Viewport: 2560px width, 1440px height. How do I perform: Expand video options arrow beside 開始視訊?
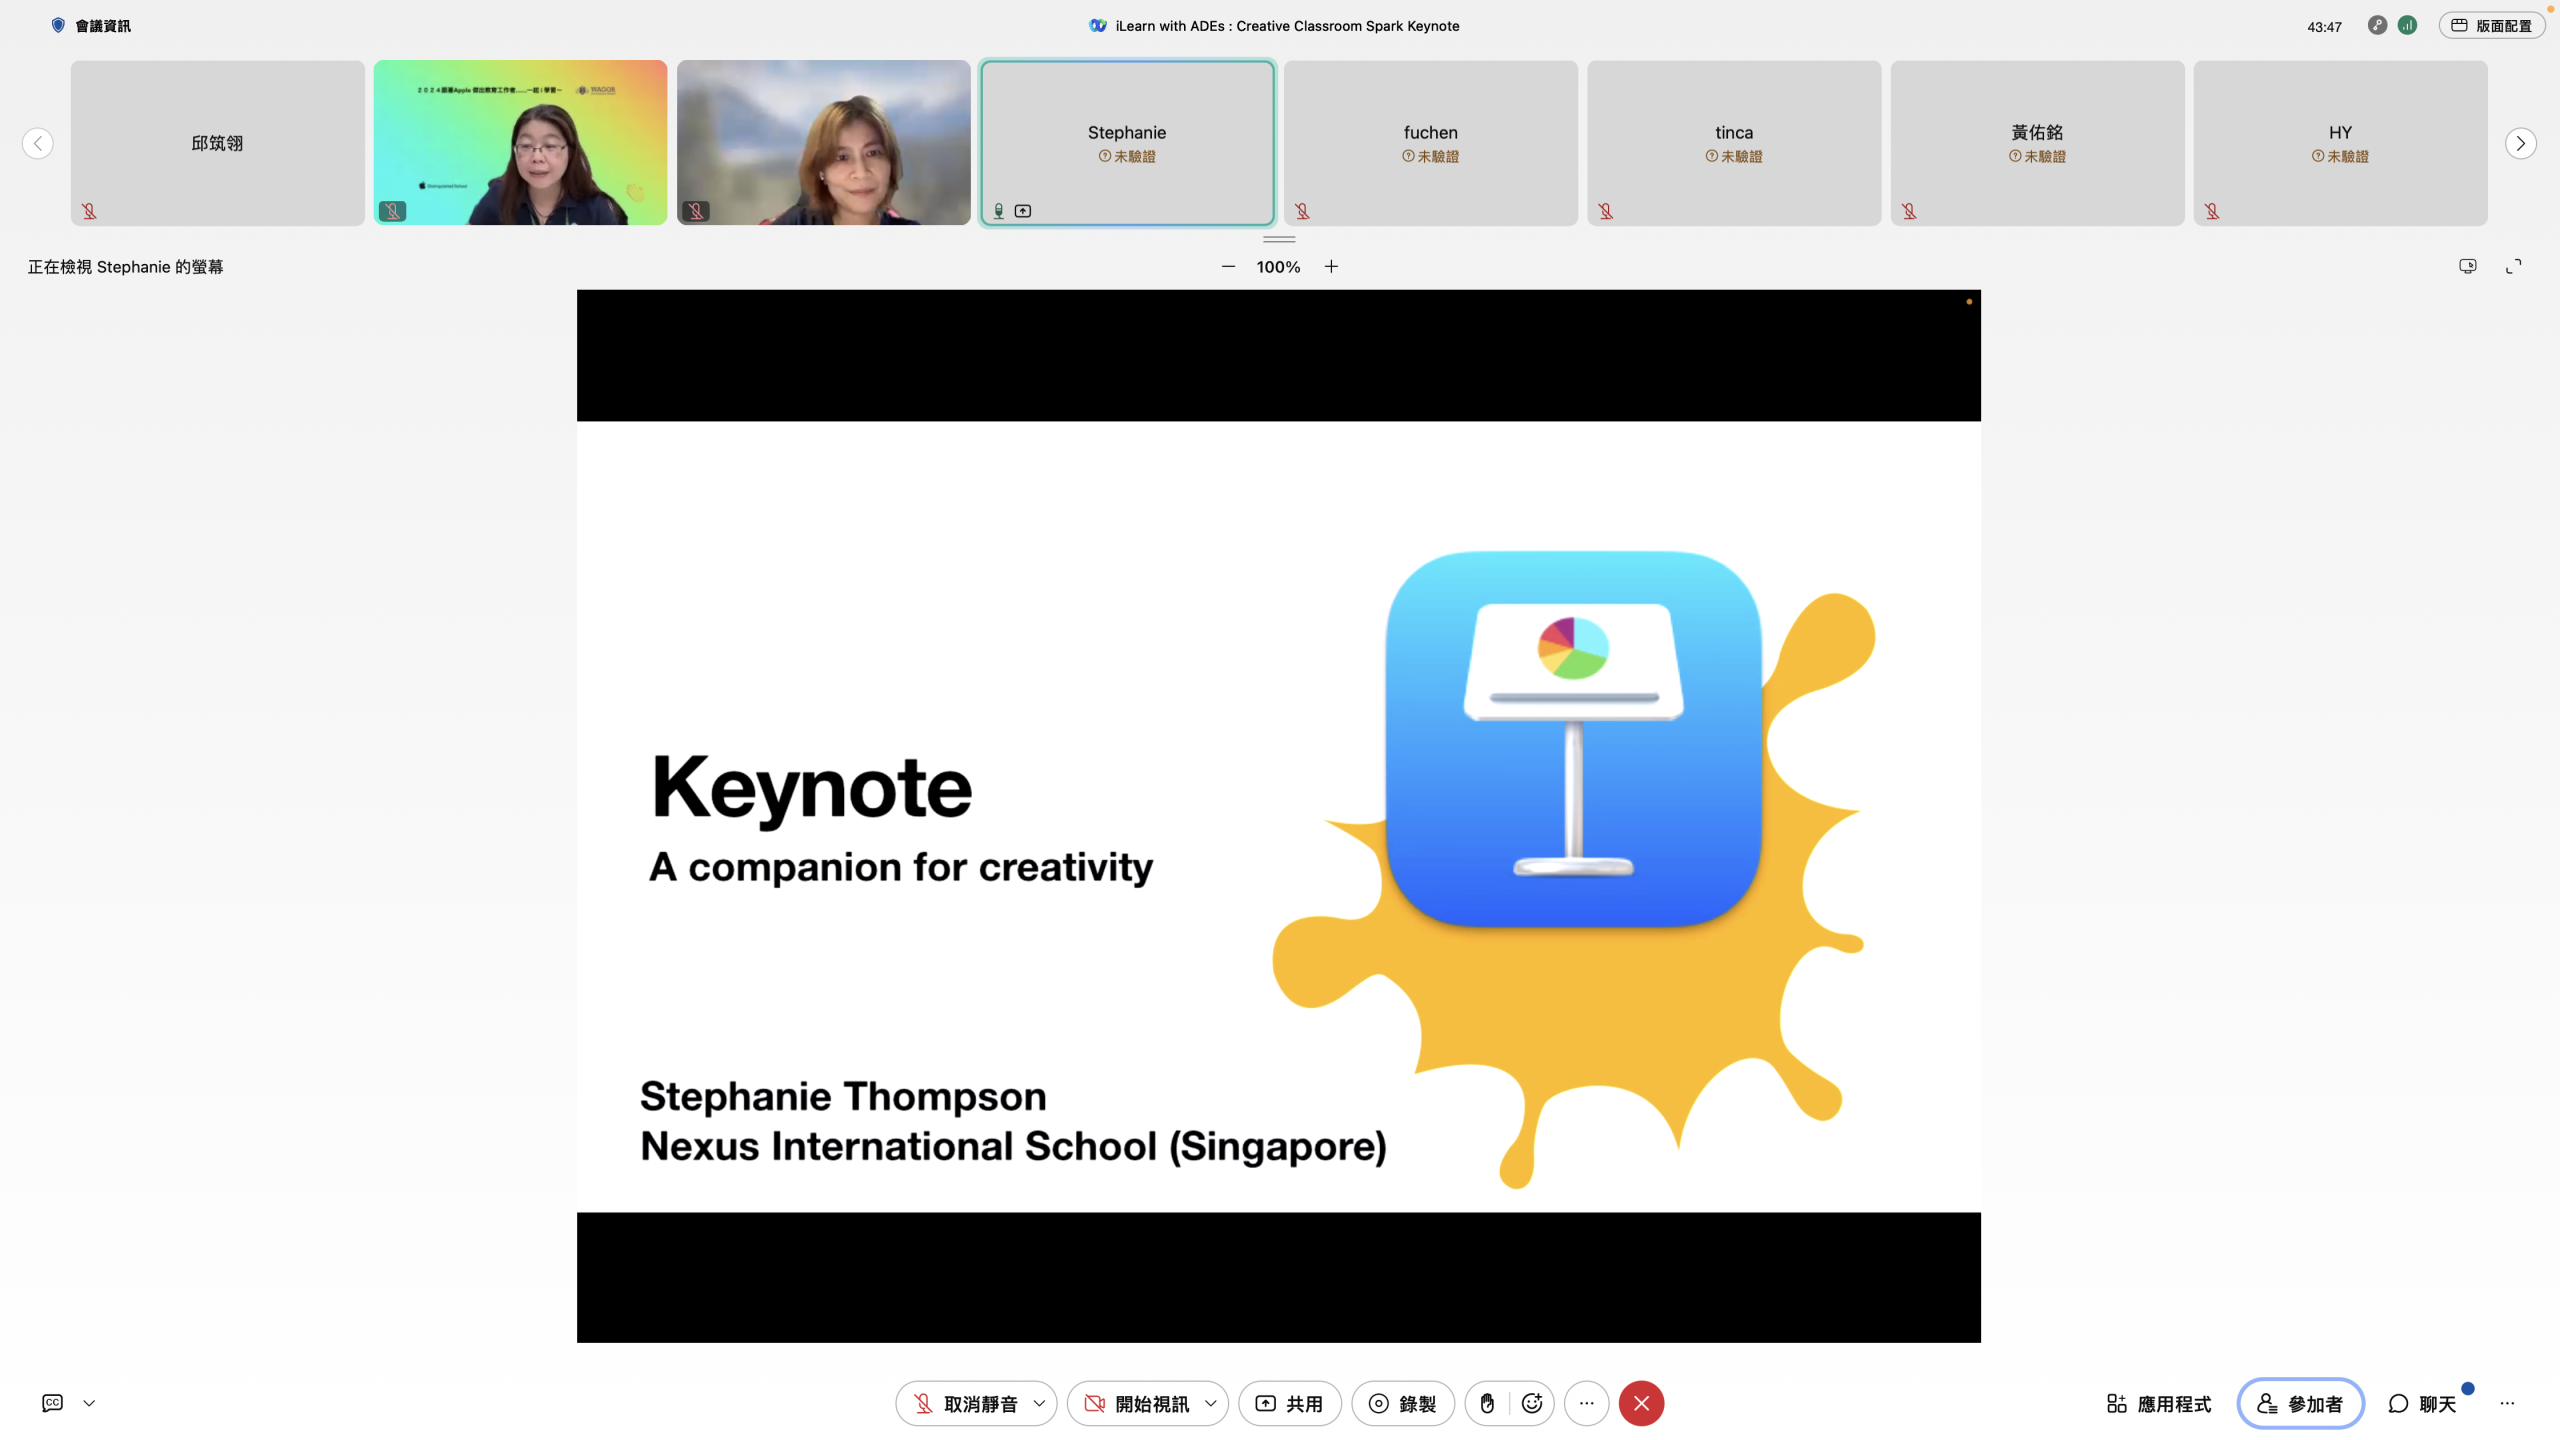[1211, 1403]
